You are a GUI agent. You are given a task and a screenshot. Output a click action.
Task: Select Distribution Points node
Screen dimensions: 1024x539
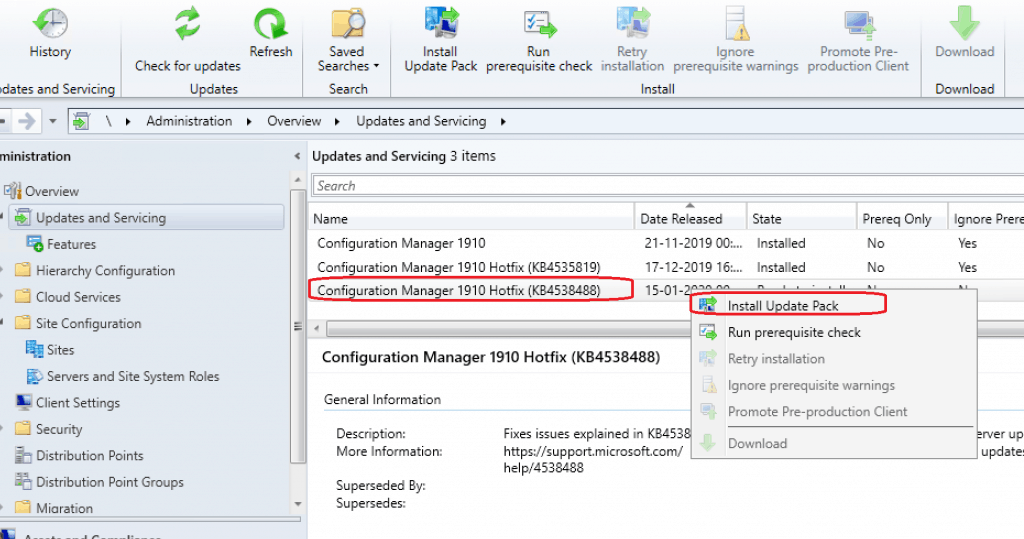tap(89, 455)
